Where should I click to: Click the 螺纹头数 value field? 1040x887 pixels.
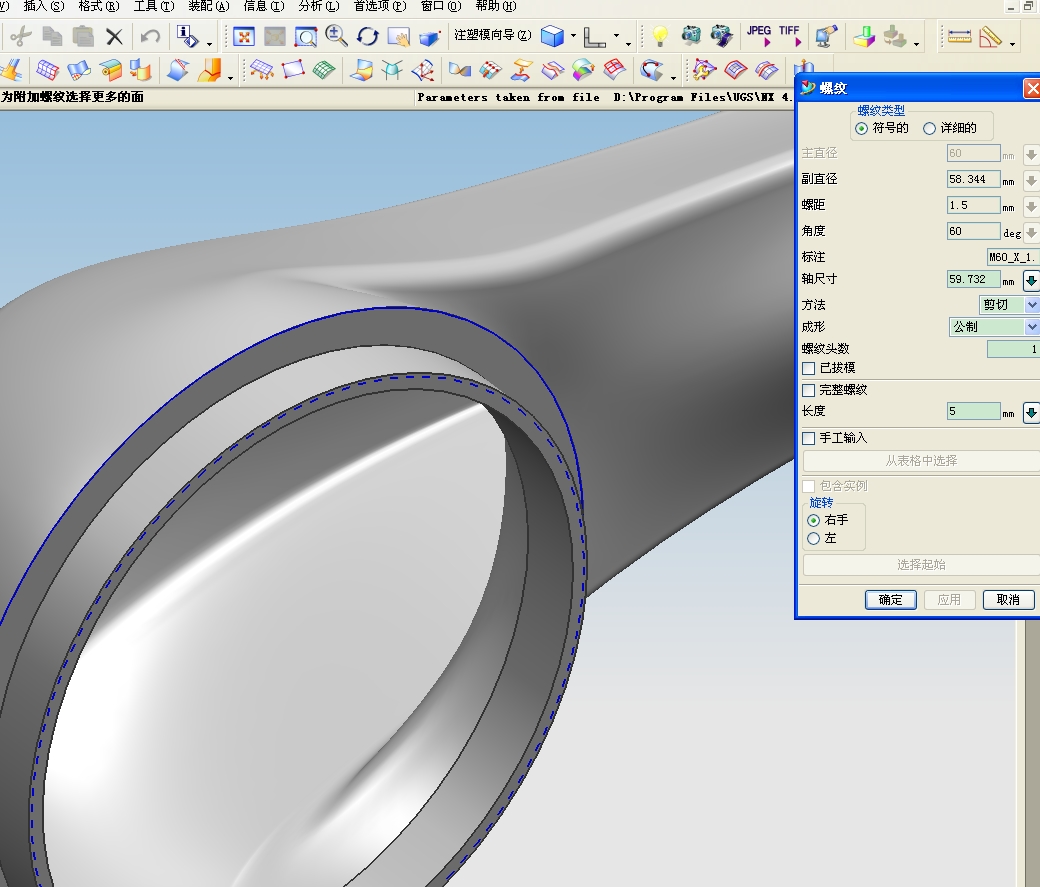click(1013, 349)
